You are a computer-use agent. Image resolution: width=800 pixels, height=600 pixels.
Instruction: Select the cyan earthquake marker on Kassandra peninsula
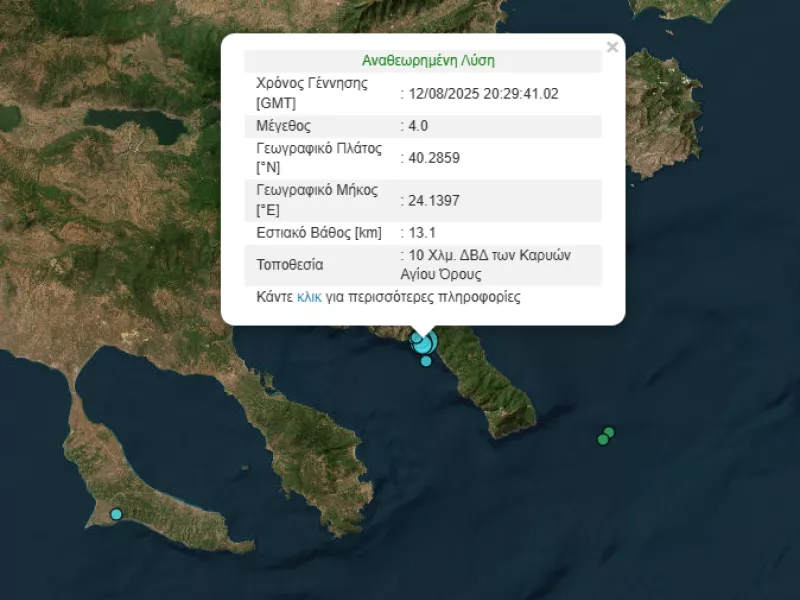[x=116, y=514]
